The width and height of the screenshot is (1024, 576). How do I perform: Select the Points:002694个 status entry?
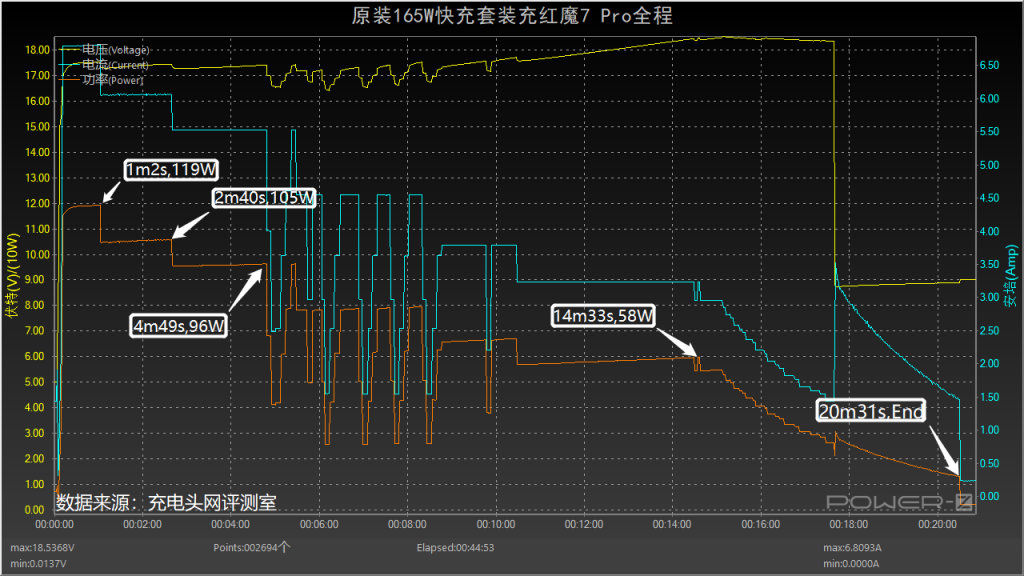(x=251, y=547)
